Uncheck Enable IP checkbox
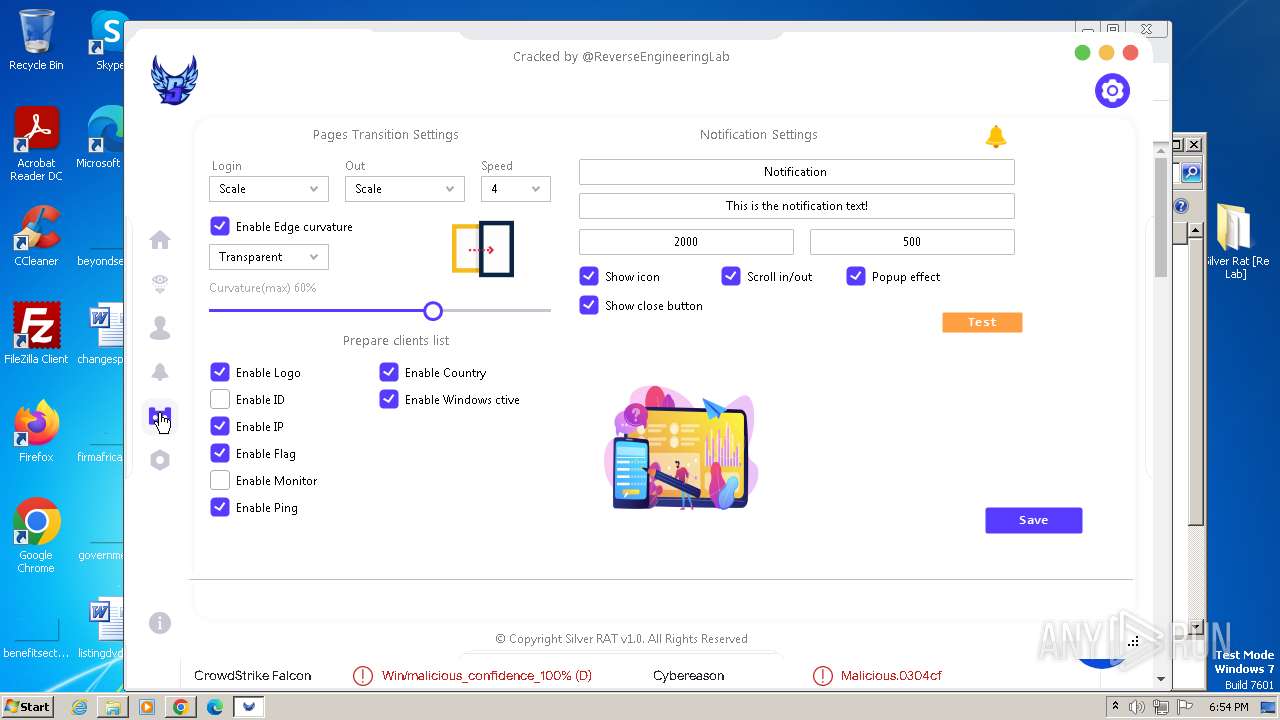This screenshot has height=720, width=1280. pos(220,426)
